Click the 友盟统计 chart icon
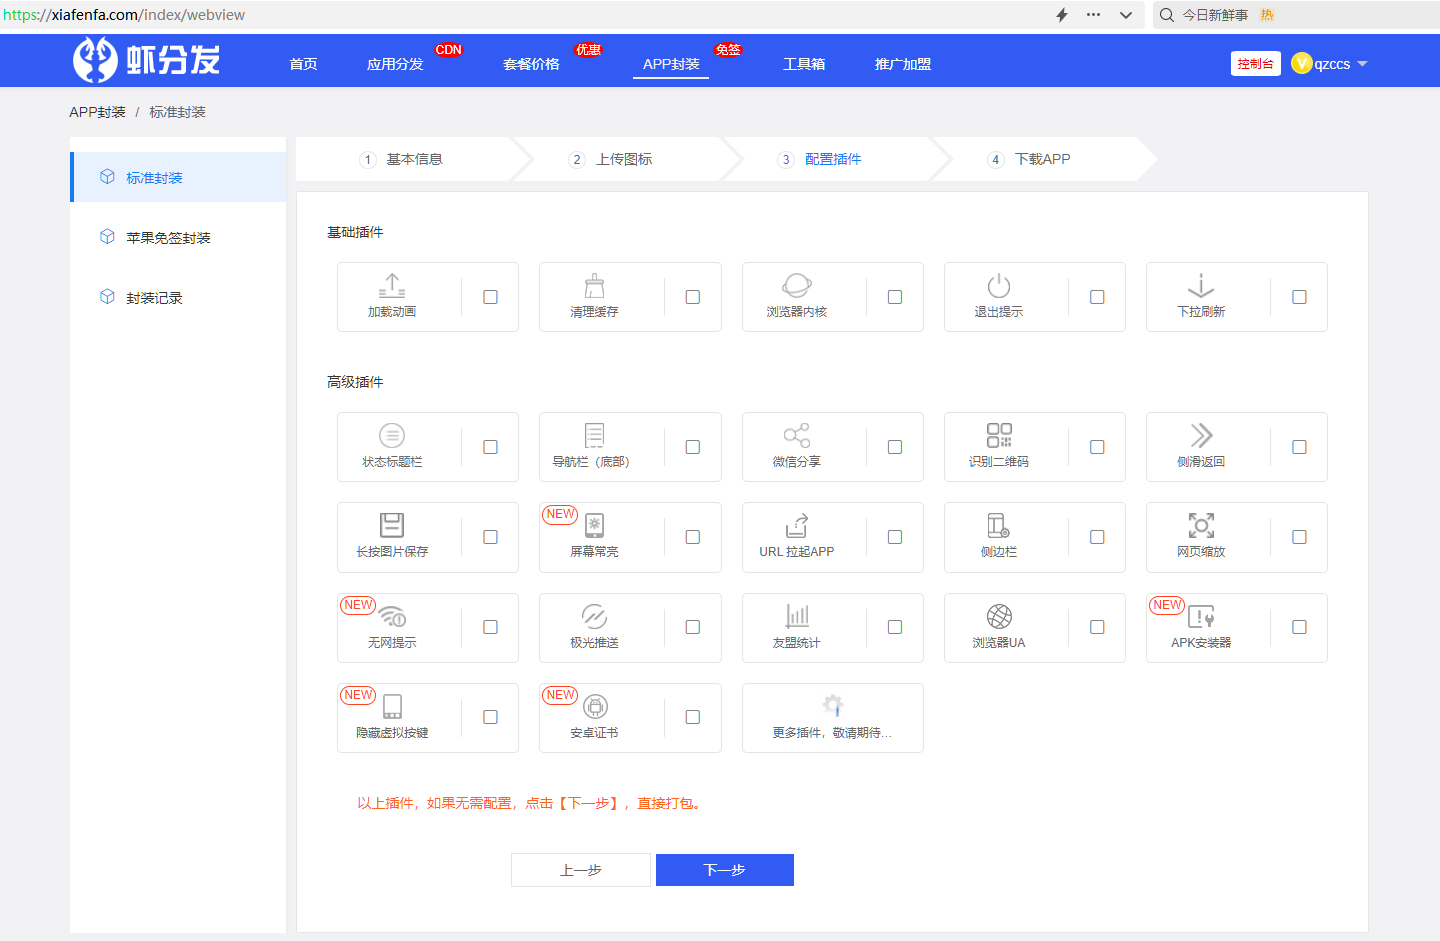The width and height of the screenshot is (1440, 941). (x=797, y=616)
